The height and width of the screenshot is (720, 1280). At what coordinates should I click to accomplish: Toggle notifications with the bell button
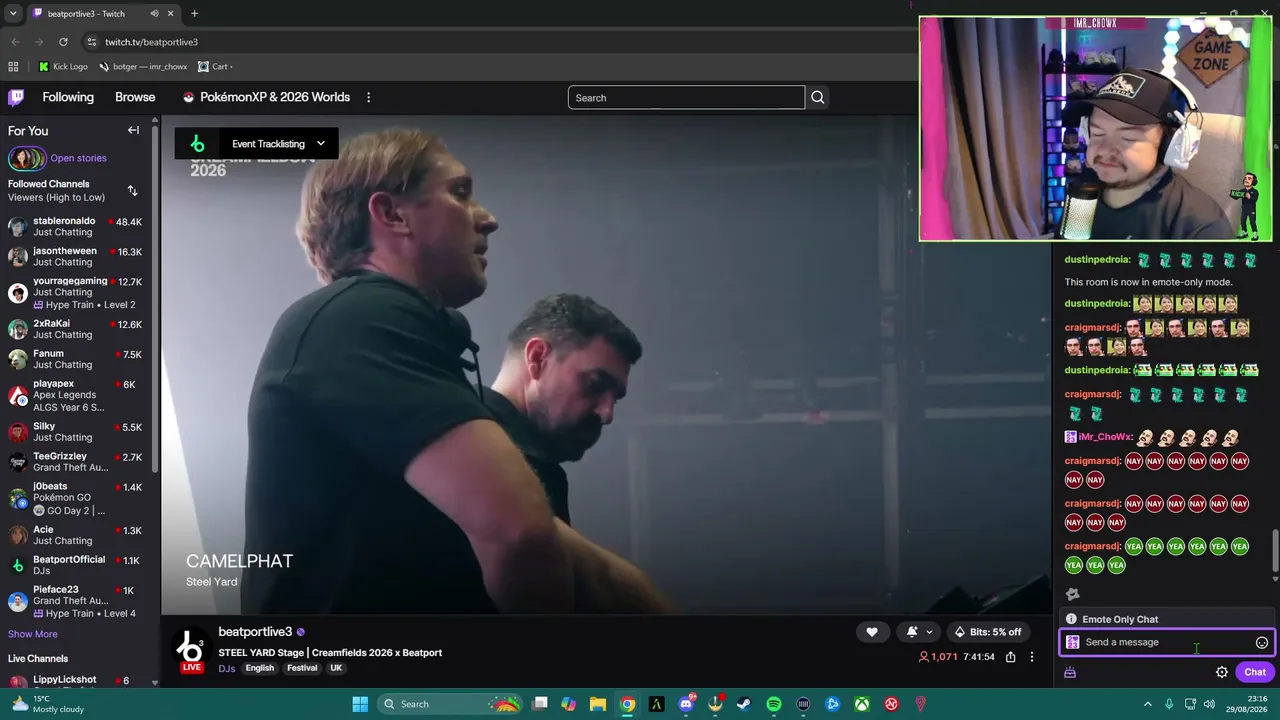912,632
